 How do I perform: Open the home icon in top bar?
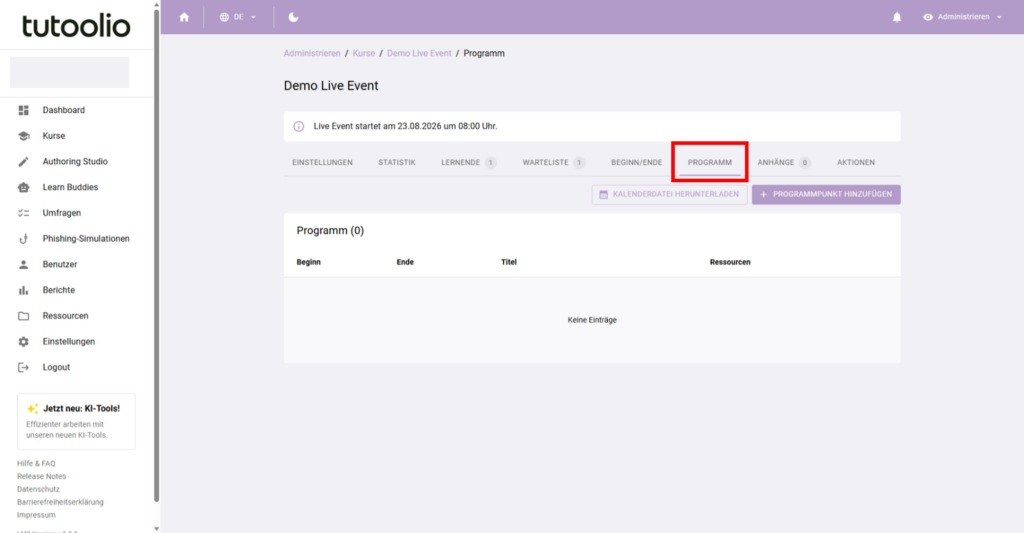[x=184, y=17]
